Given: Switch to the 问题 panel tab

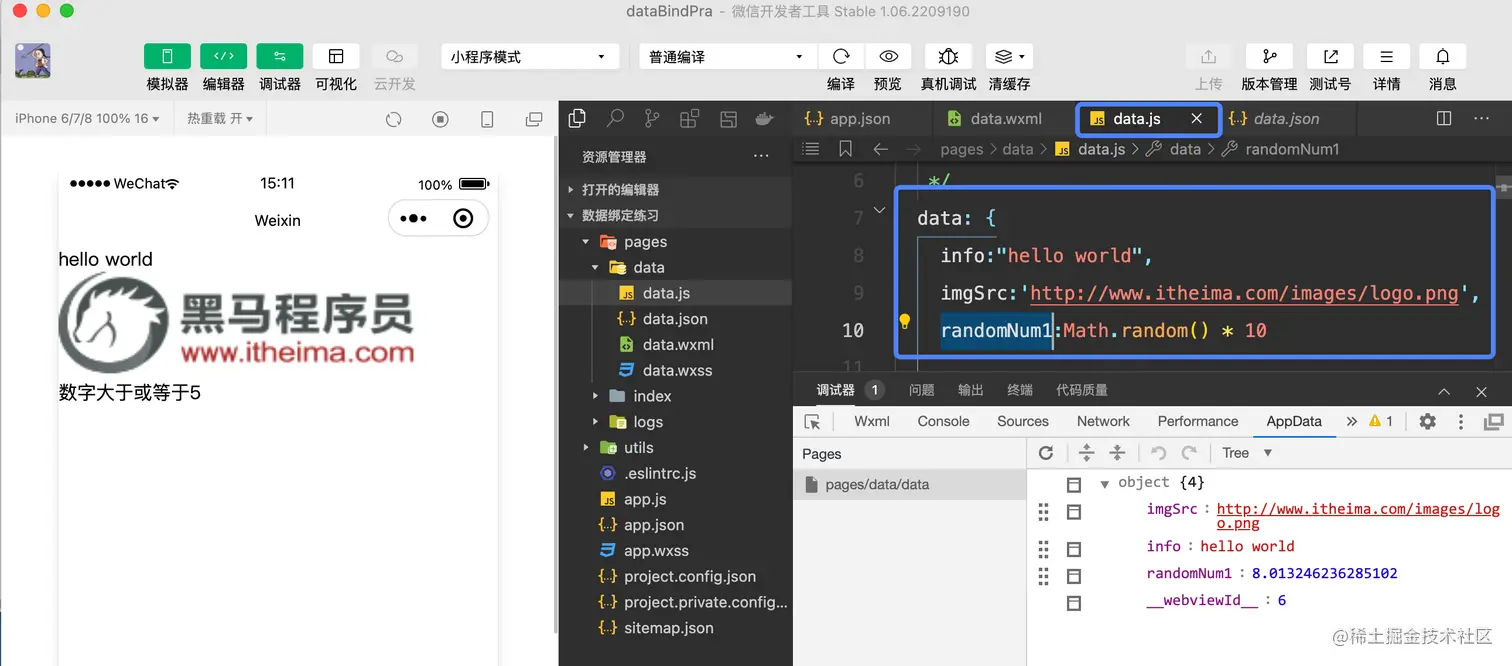Looking at the screenshot, I should point(922,390).
